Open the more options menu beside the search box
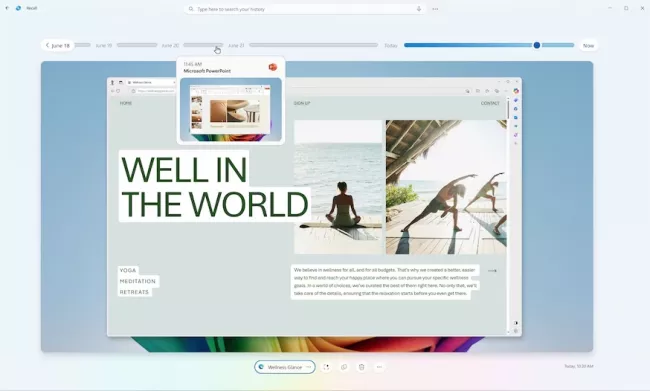This screenshot has height=391, width=650. click(435, 9)
